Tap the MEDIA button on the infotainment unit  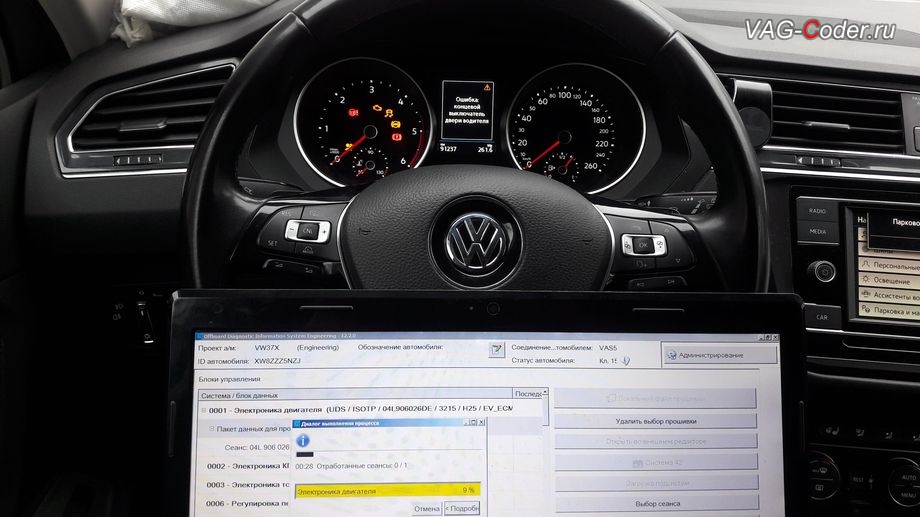click(x=817, y=231)
